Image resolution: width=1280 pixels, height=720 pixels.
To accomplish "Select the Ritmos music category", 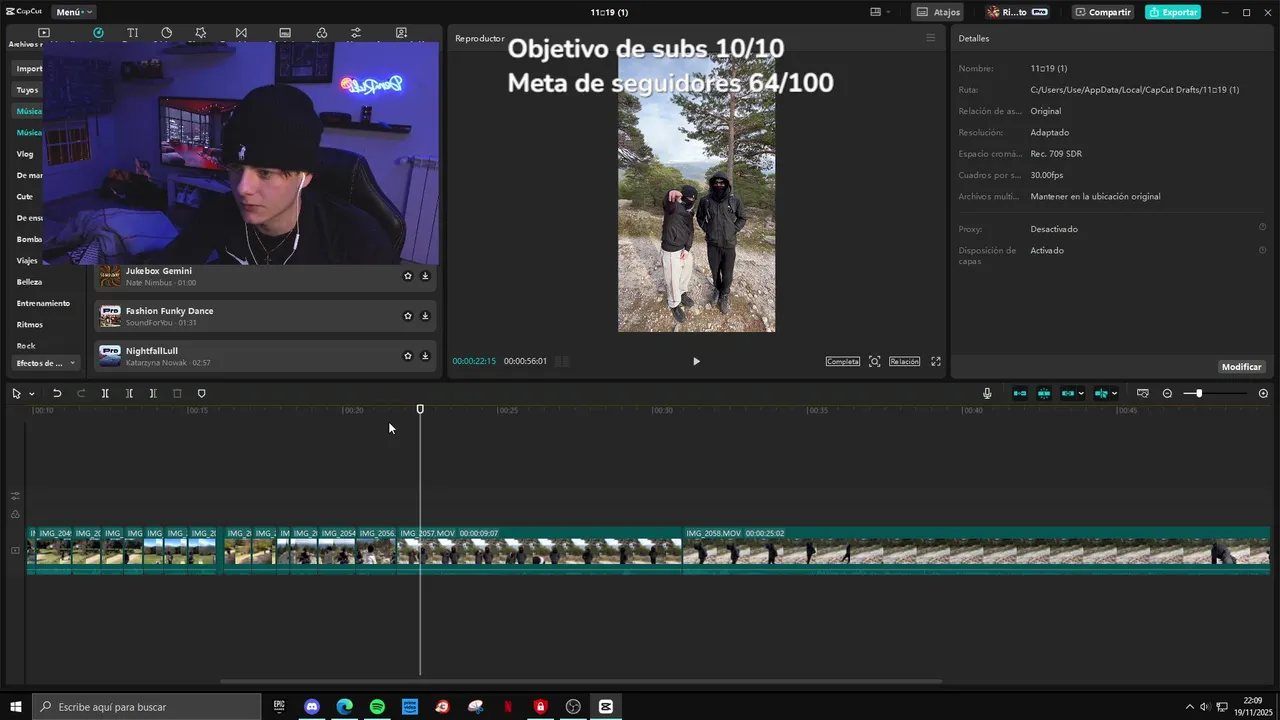I will click(x=29, y=325).
